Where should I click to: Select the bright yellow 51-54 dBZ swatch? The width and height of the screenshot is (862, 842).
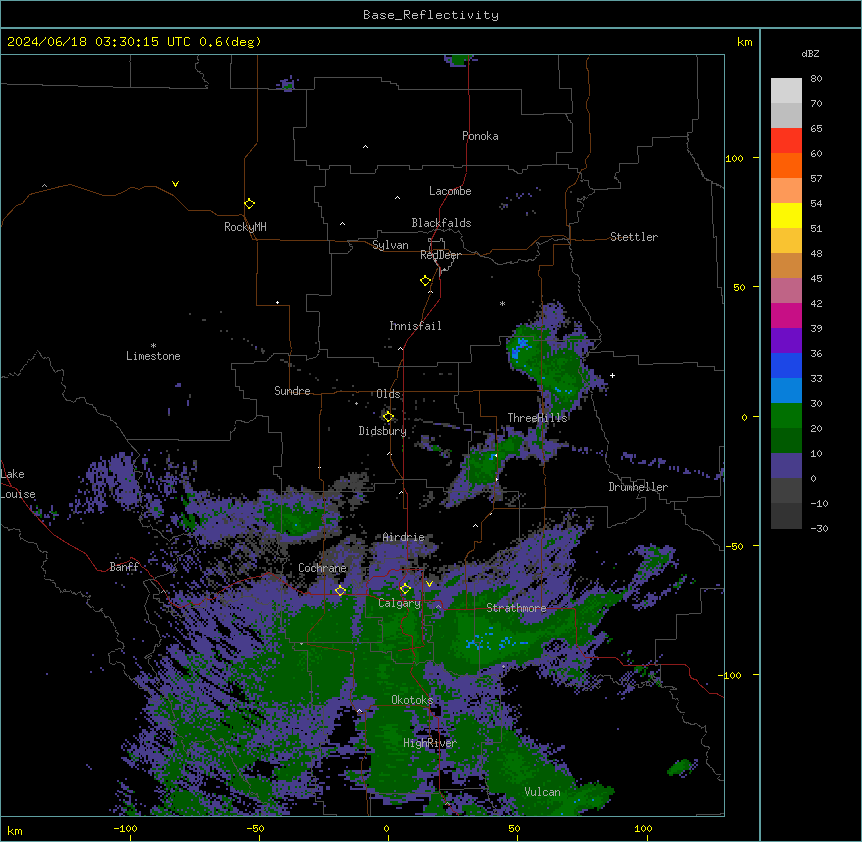pos(786,215)
